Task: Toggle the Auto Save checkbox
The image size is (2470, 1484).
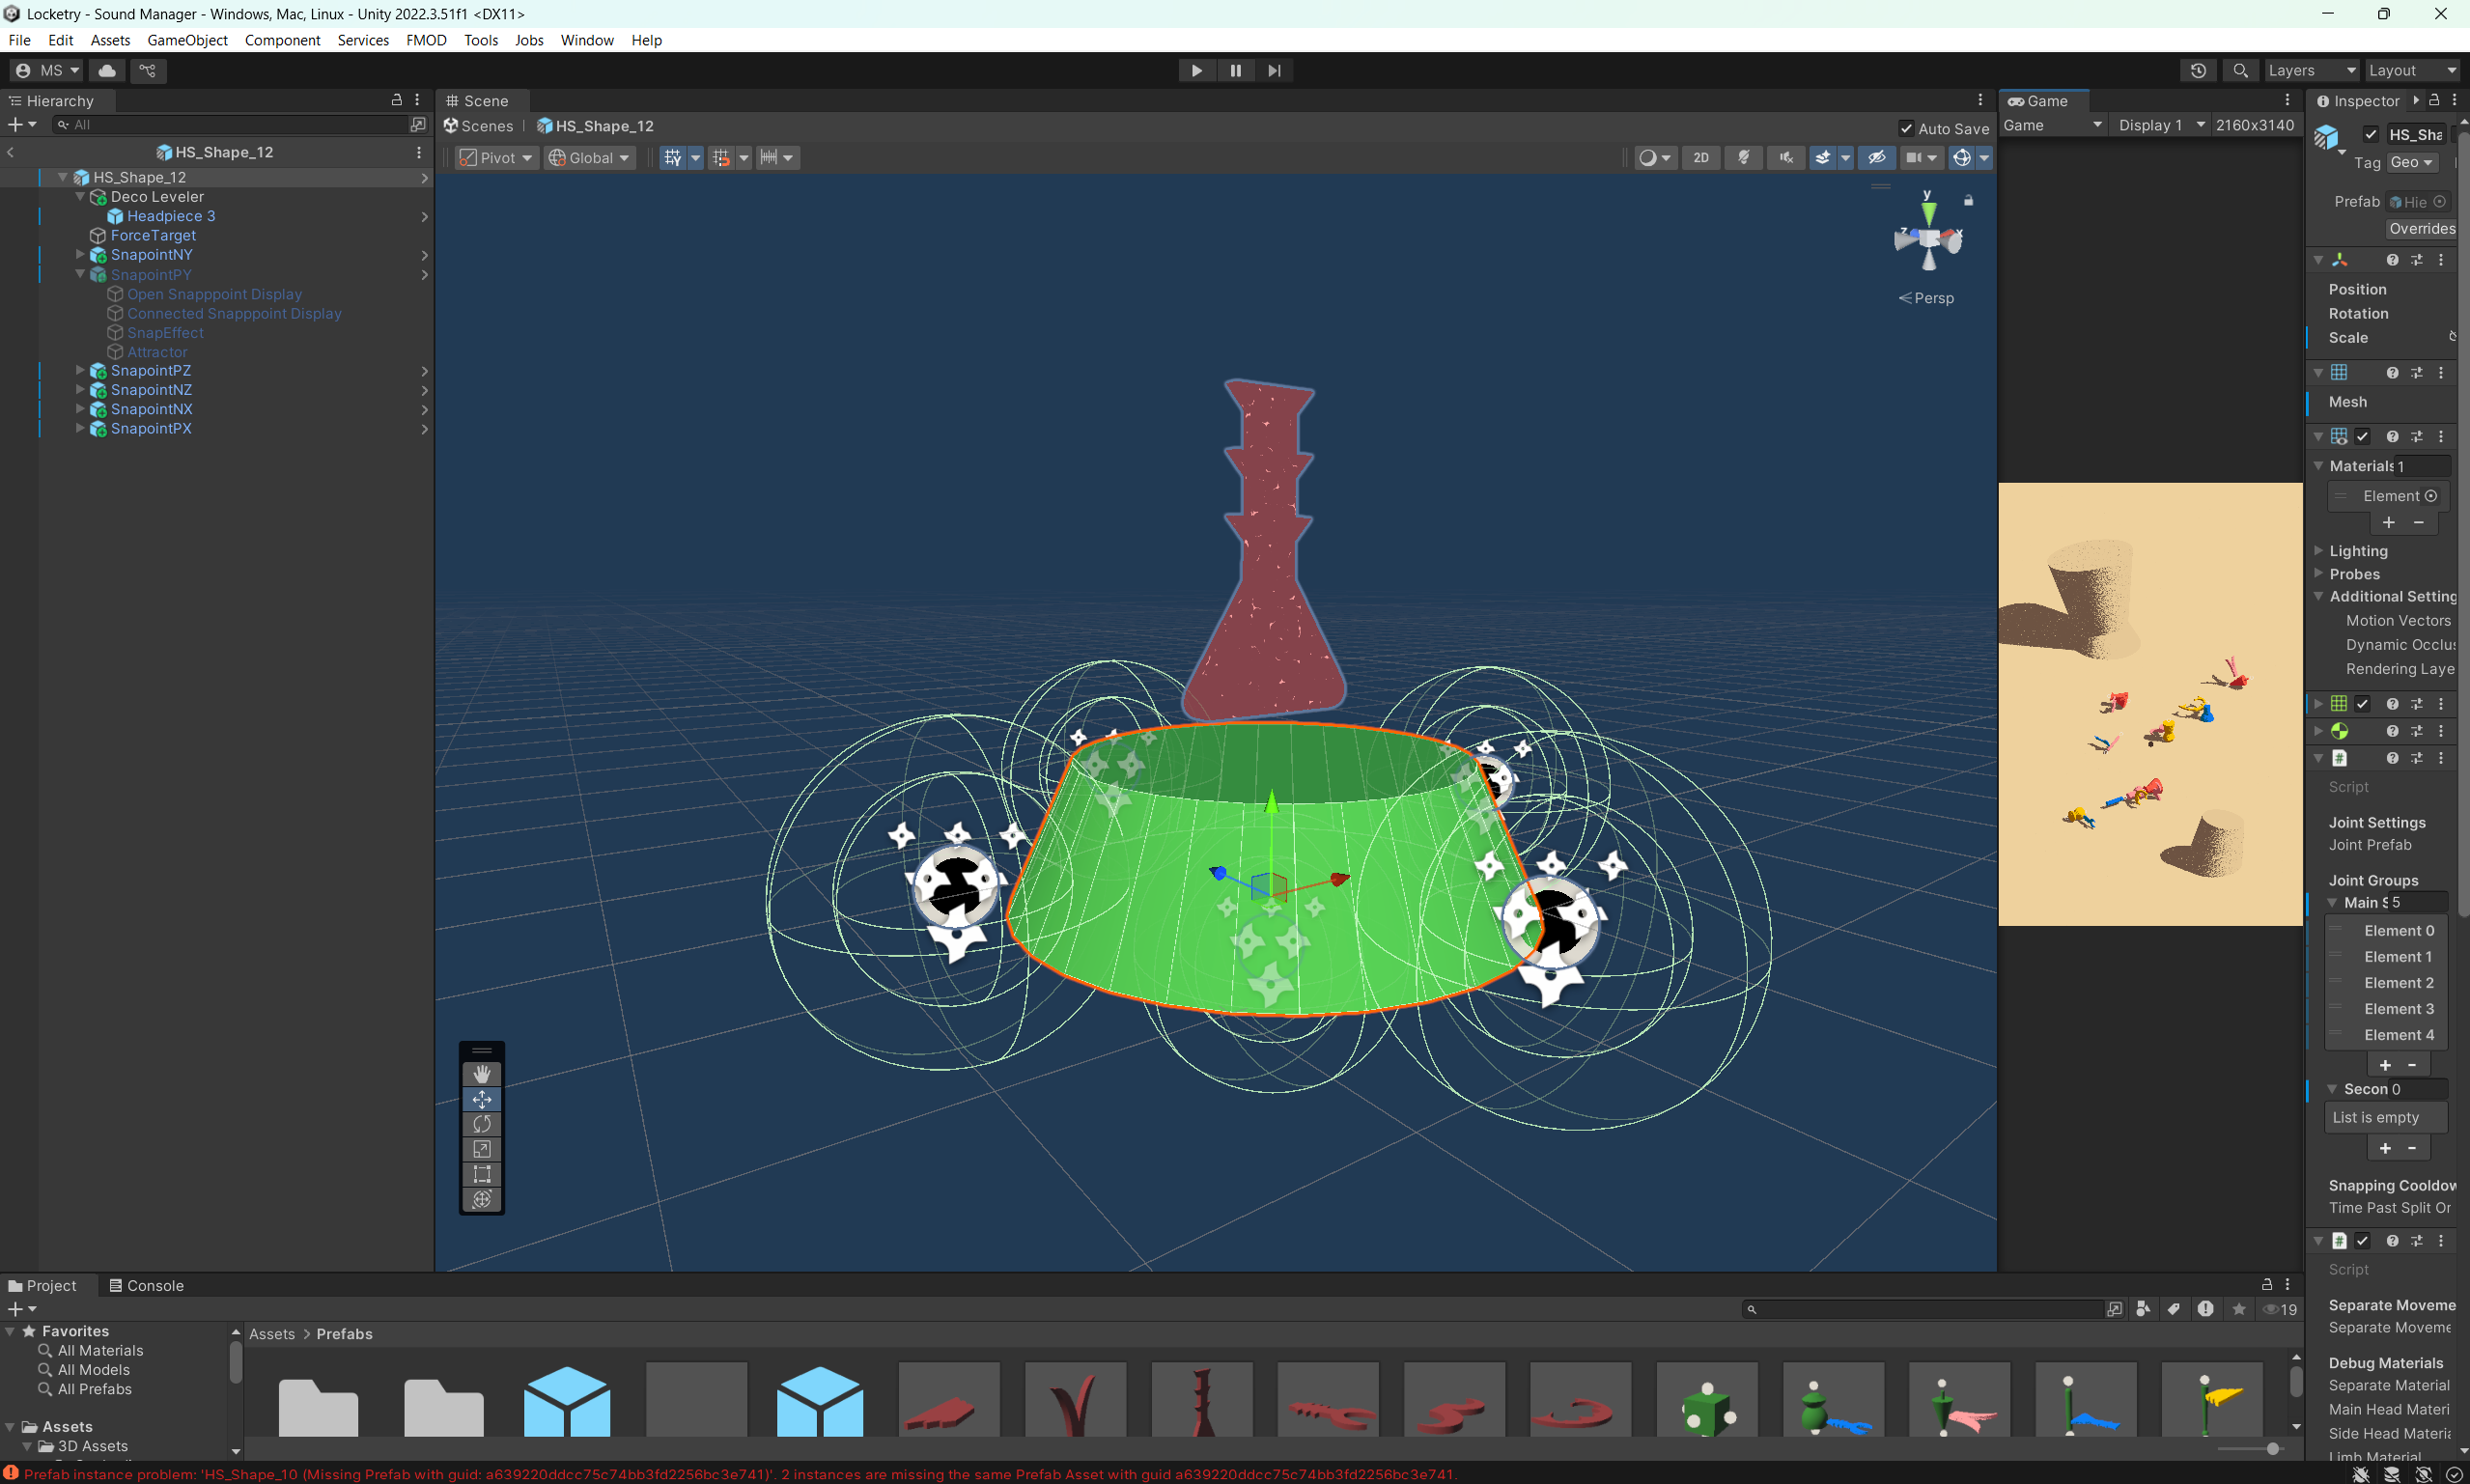Action: (x=1906, y=128)
